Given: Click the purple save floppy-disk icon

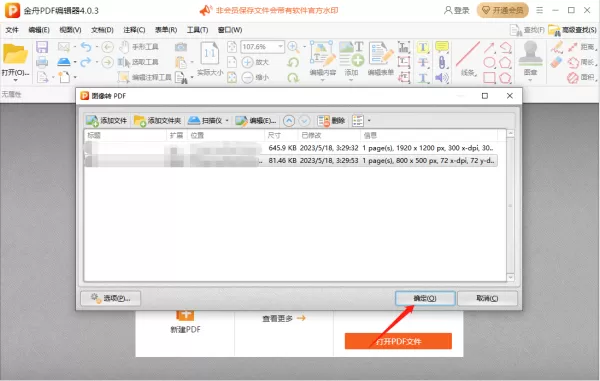Looking at the screenshot, I should pyautogui.click(x=42, y=47).
